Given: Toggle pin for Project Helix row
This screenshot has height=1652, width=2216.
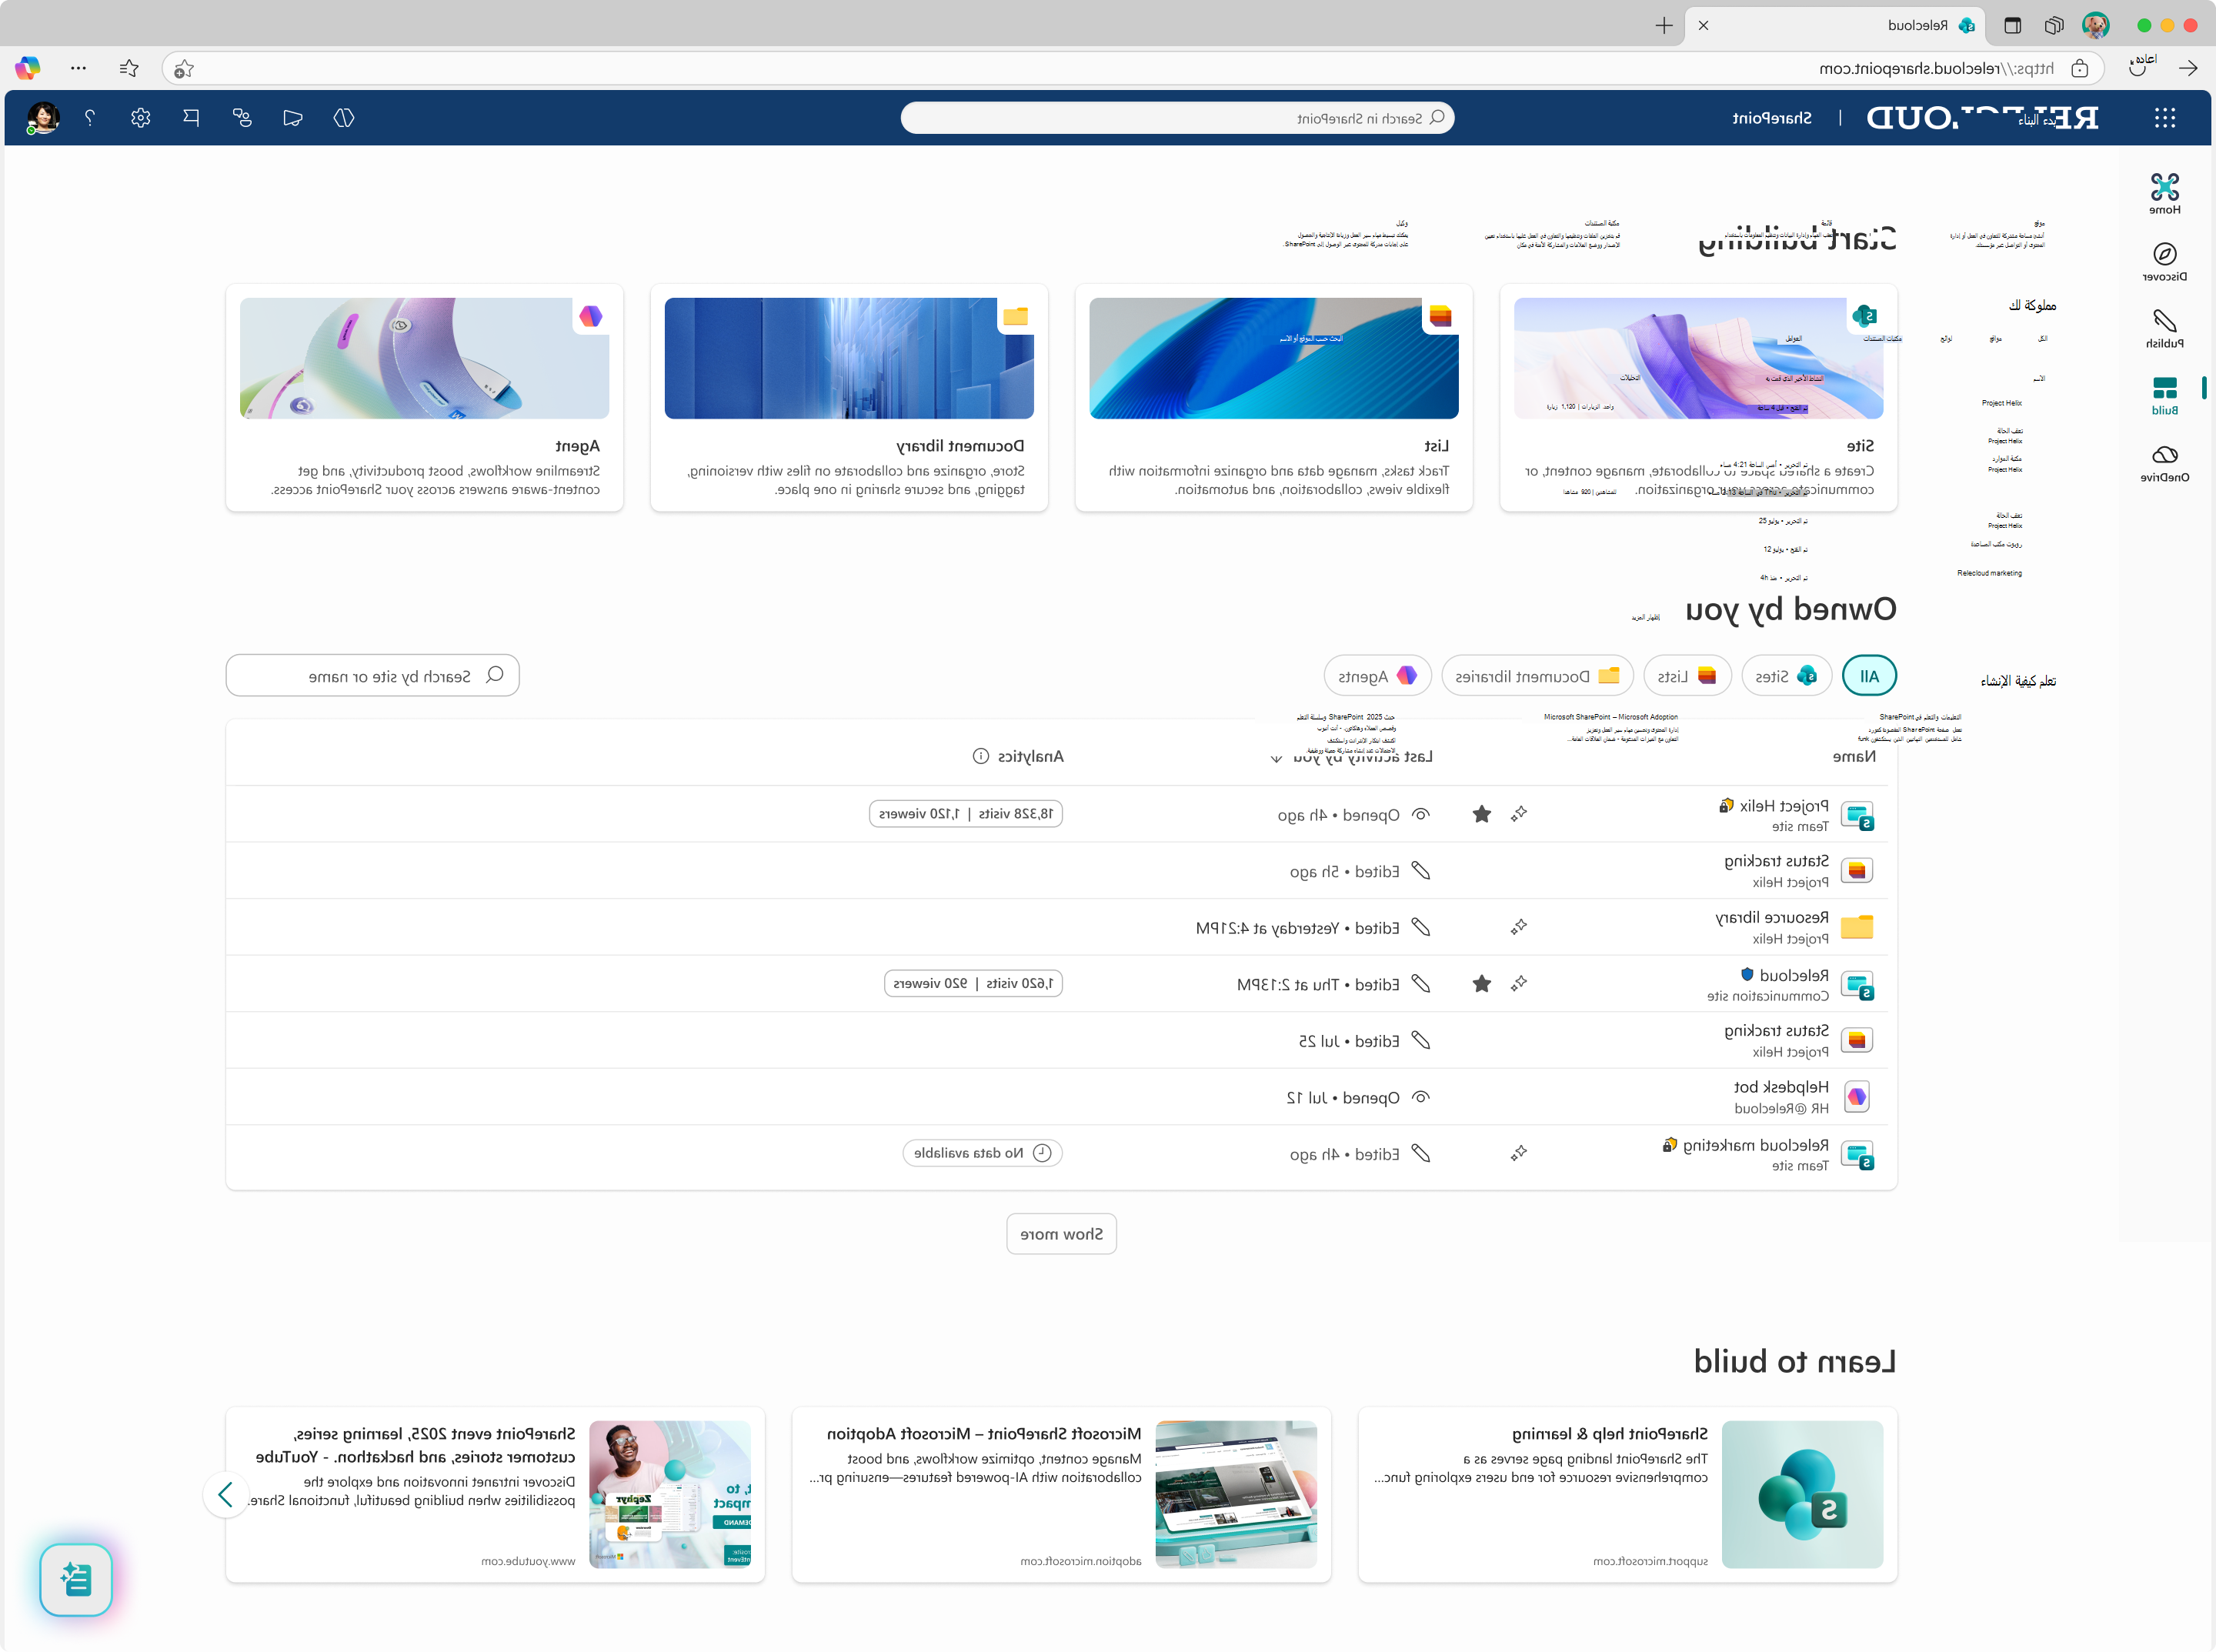Looking at the screenshot, I should pos(1519,814).
